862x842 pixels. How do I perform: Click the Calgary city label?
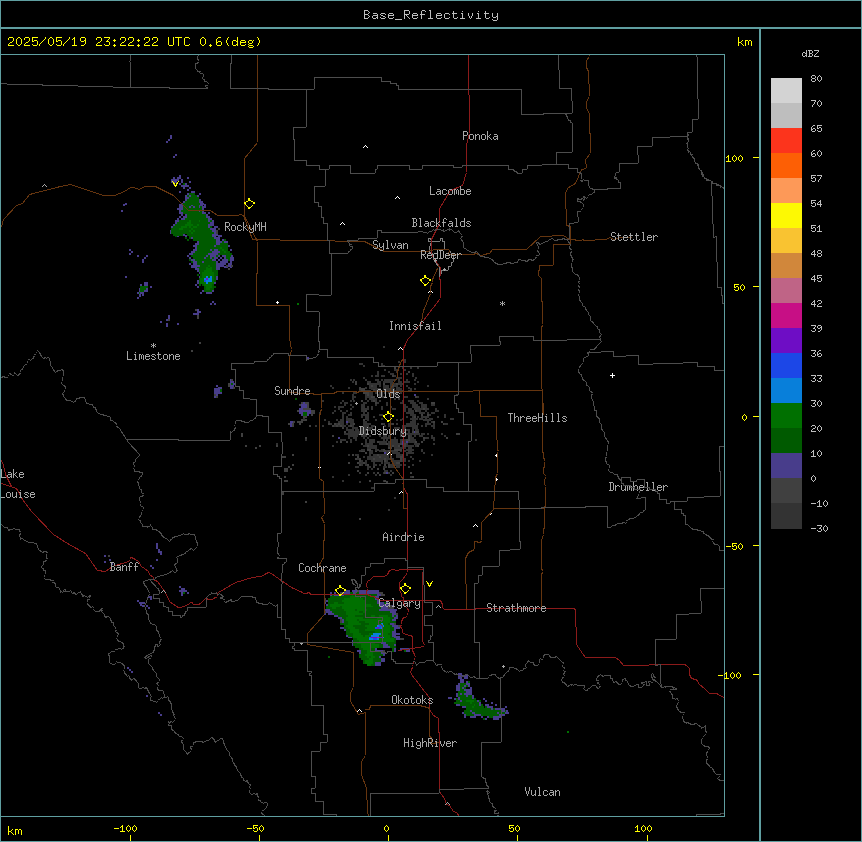coord(400,603)
